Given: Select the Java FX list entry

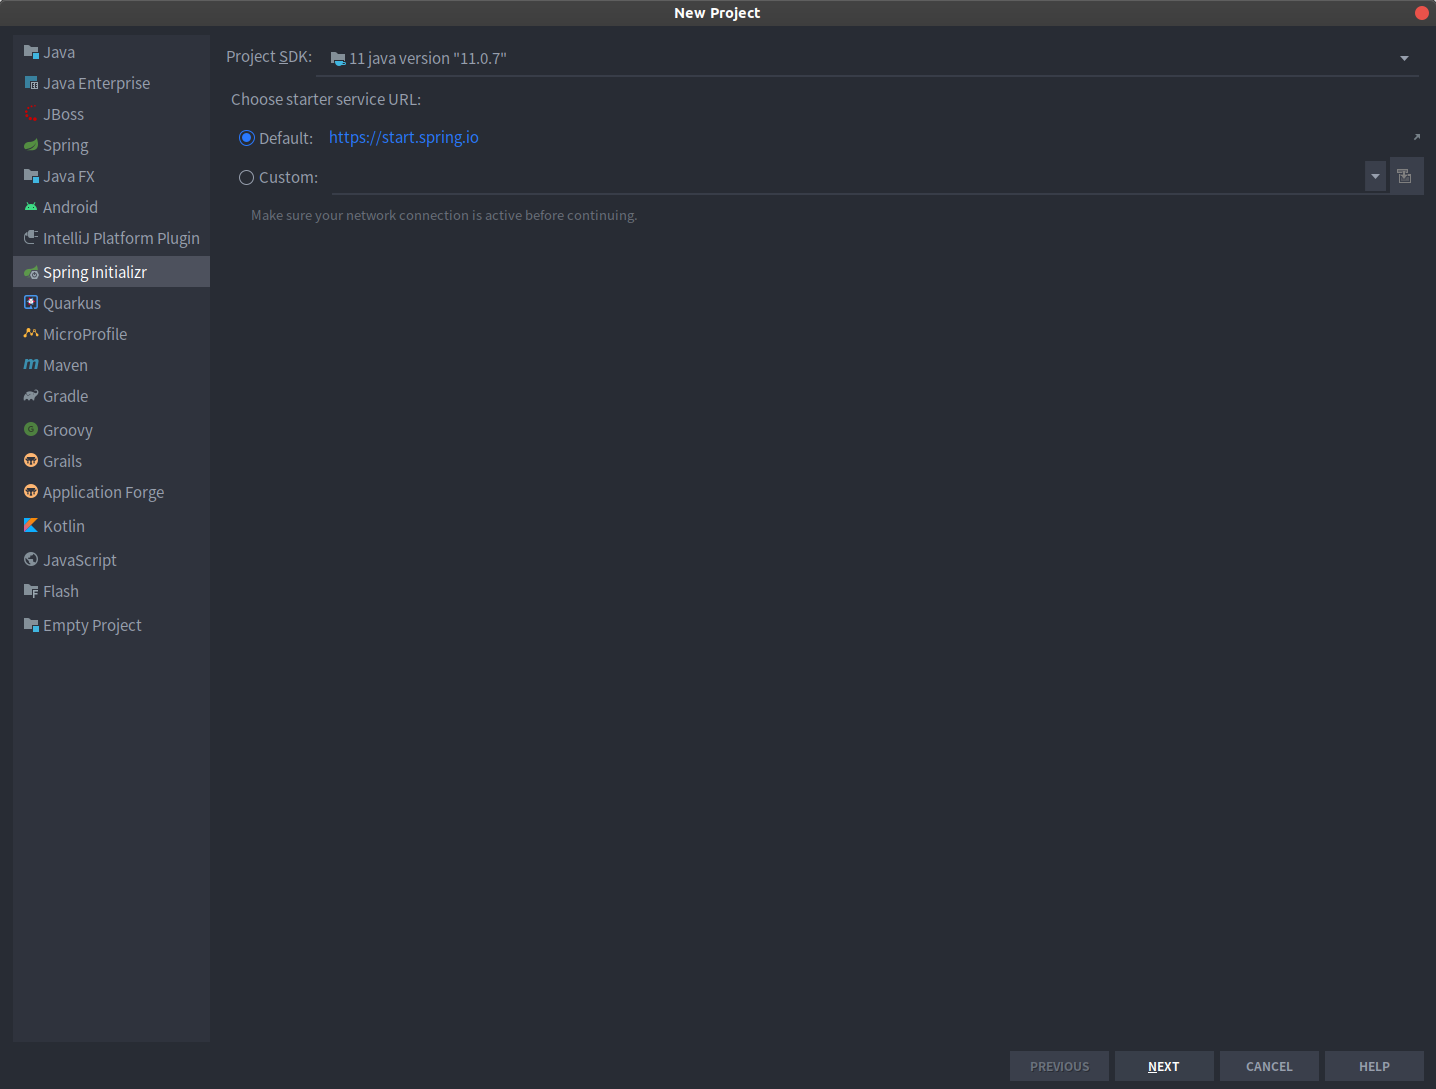Looking at the screenshot, I should pyautogui.click(x=111, y=176).
